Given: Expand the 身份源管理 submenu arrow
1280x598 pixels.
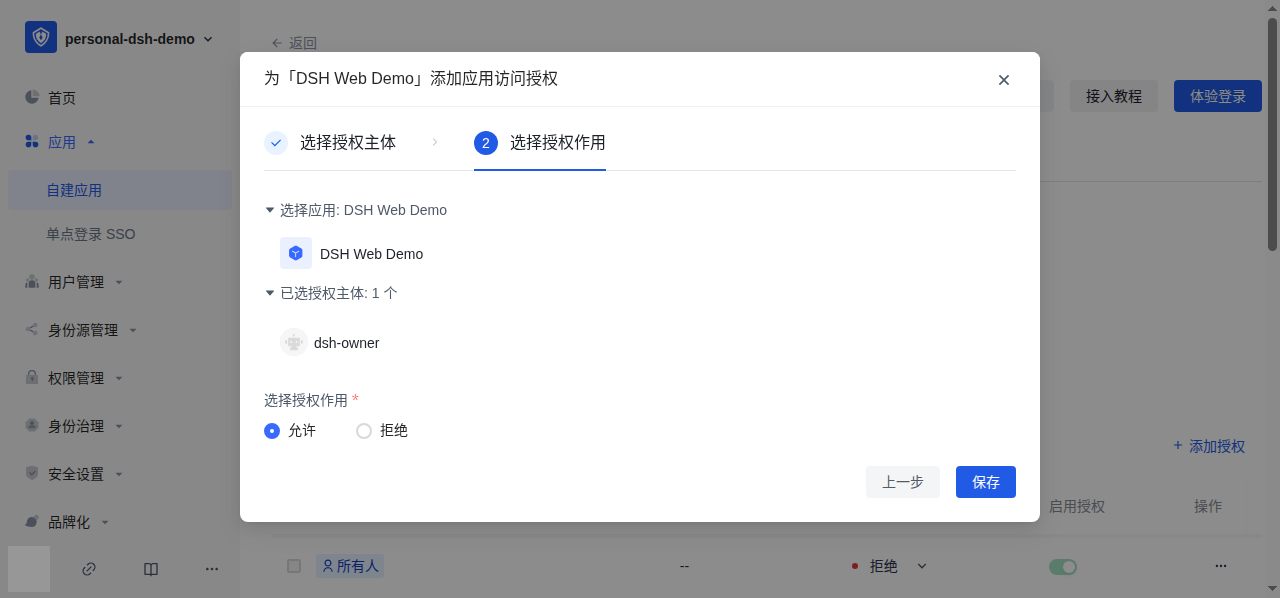Looking at the screenshot, I should (133, 330).
